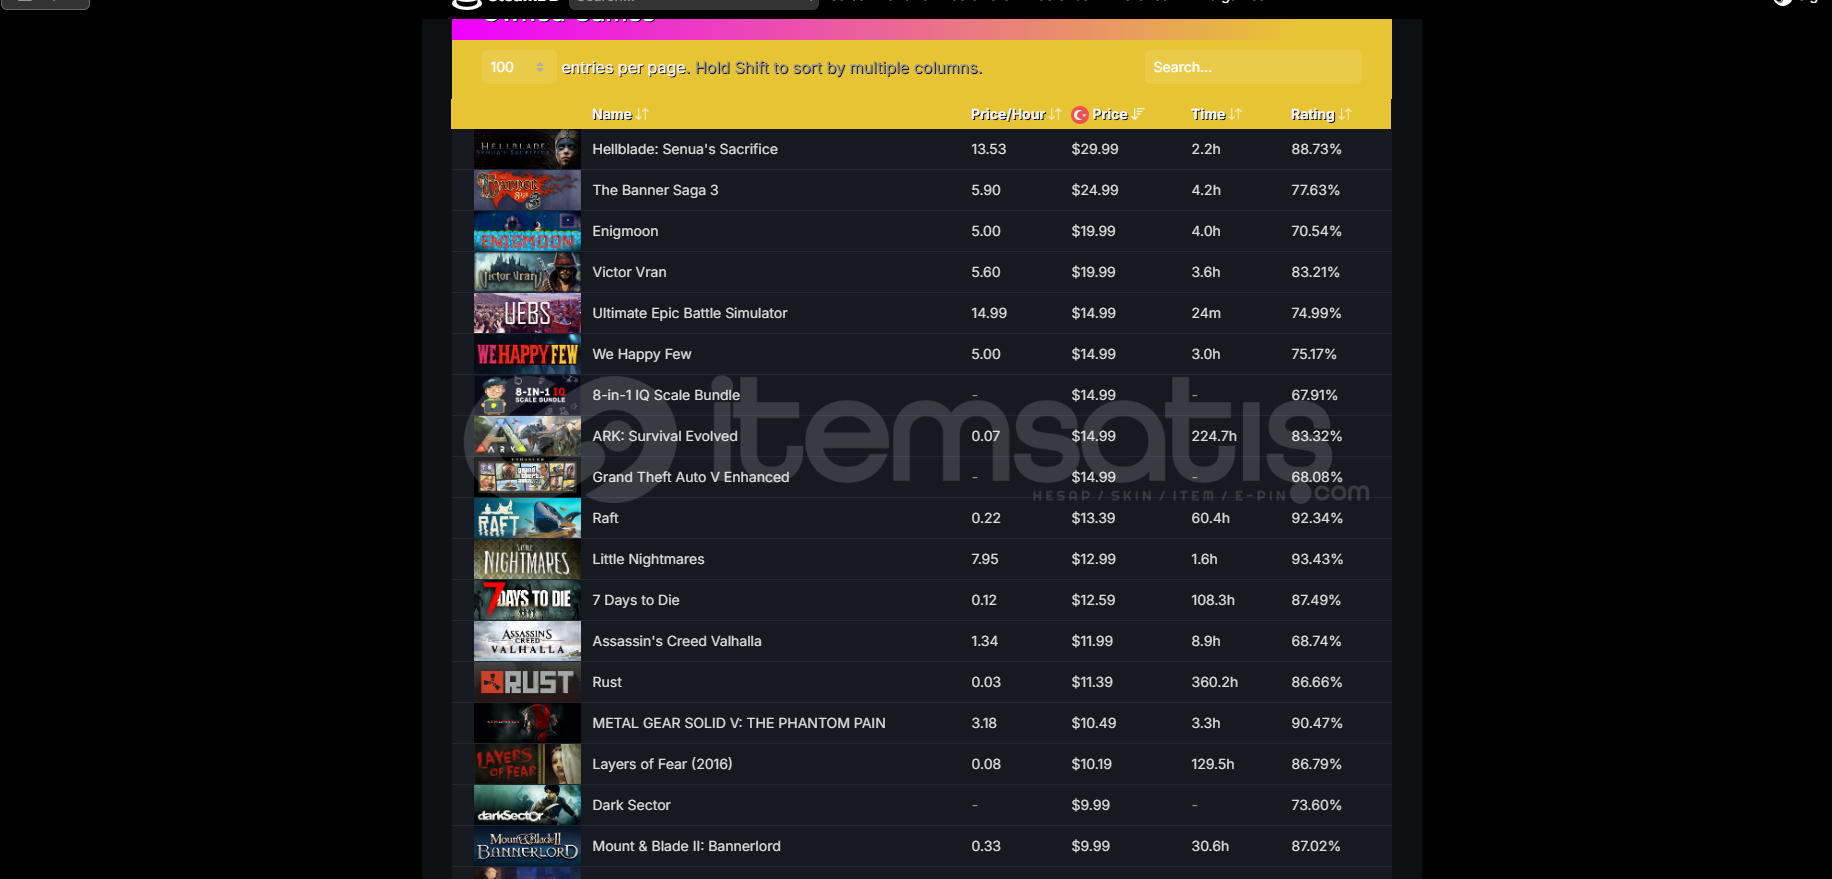Select the $29.99 price of Hellblade
Viewport: 1832px width, 879px height.
(1095, 149)
